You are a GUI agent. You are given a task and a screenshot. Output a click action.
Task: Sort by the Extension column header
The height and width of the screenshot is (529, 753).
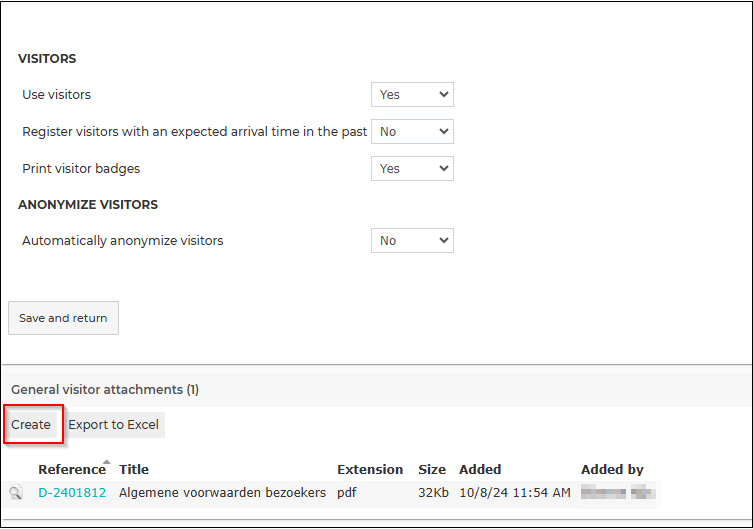click(370, 469)
